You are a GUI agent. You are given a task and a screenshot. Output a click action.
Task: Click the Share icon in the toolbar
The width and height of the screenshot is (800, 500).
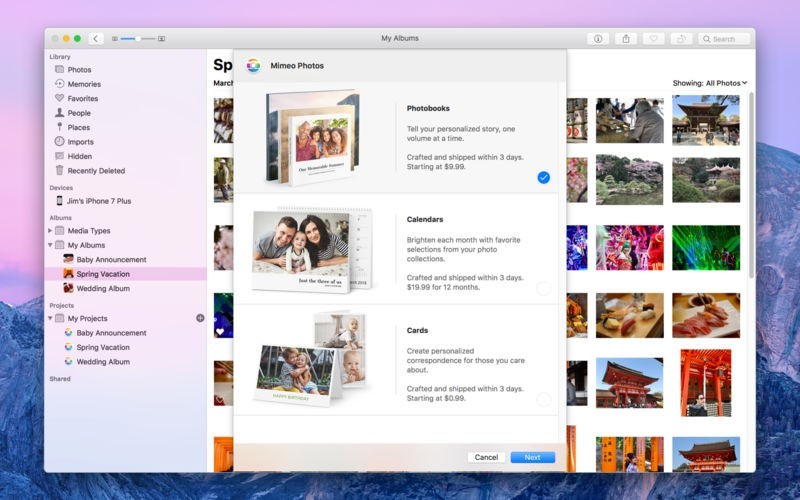626,39
